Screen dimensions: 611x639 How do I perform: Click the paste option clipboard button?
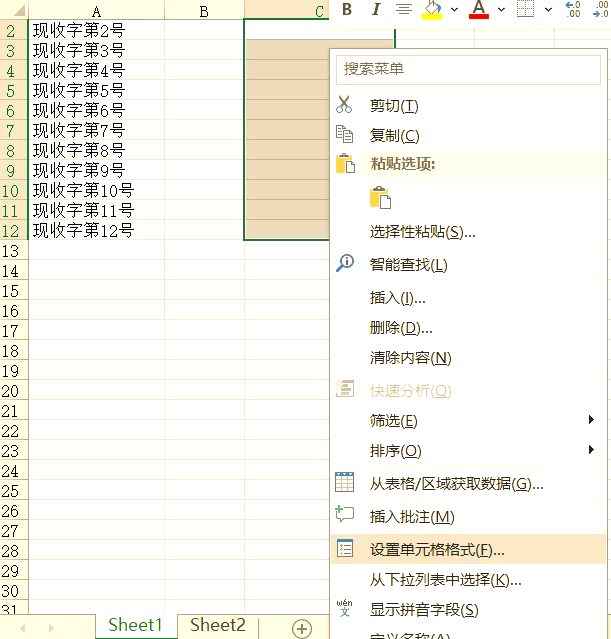click(380, 198)
